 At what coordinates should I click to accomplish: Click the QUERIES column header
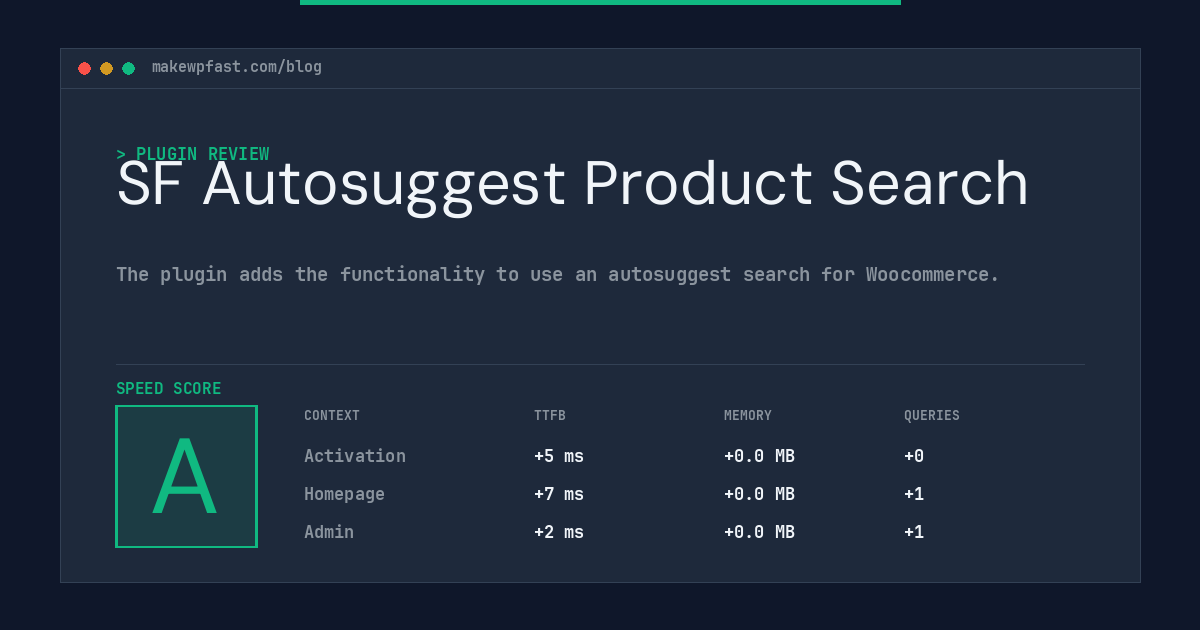[932, 416]
